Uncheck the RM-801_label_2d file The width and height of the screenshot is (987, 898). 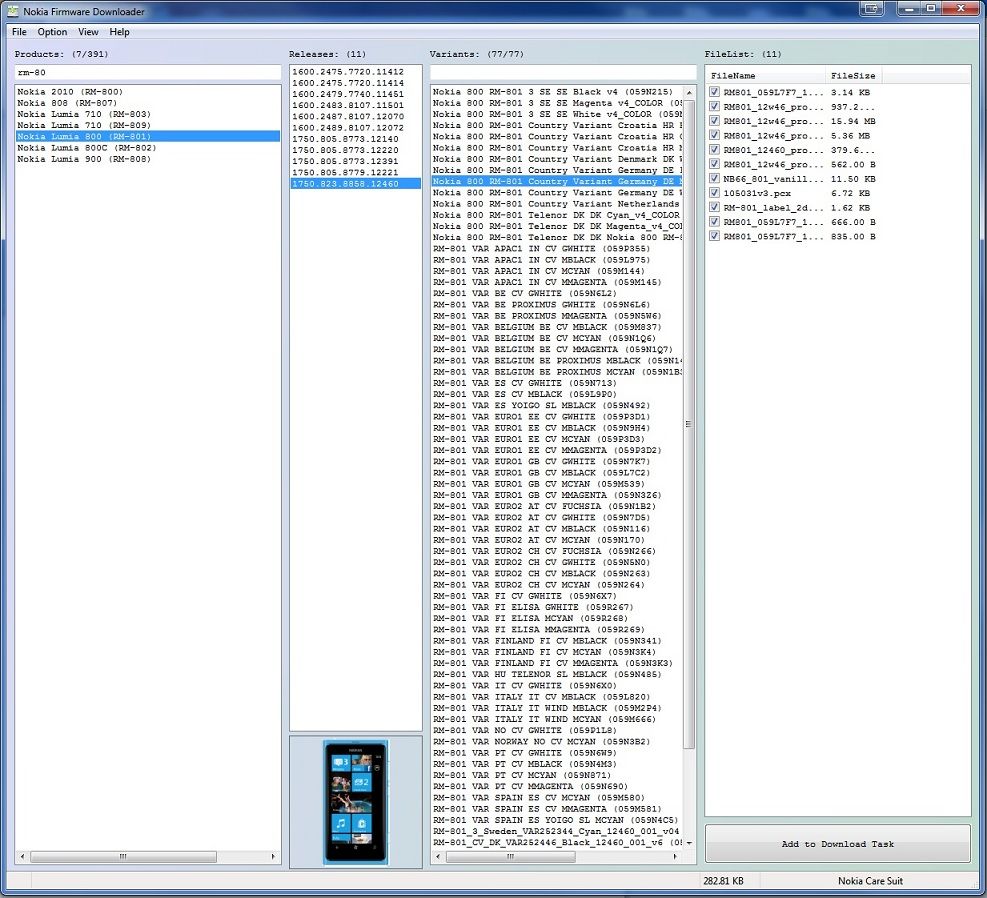[x=714, y=207]
